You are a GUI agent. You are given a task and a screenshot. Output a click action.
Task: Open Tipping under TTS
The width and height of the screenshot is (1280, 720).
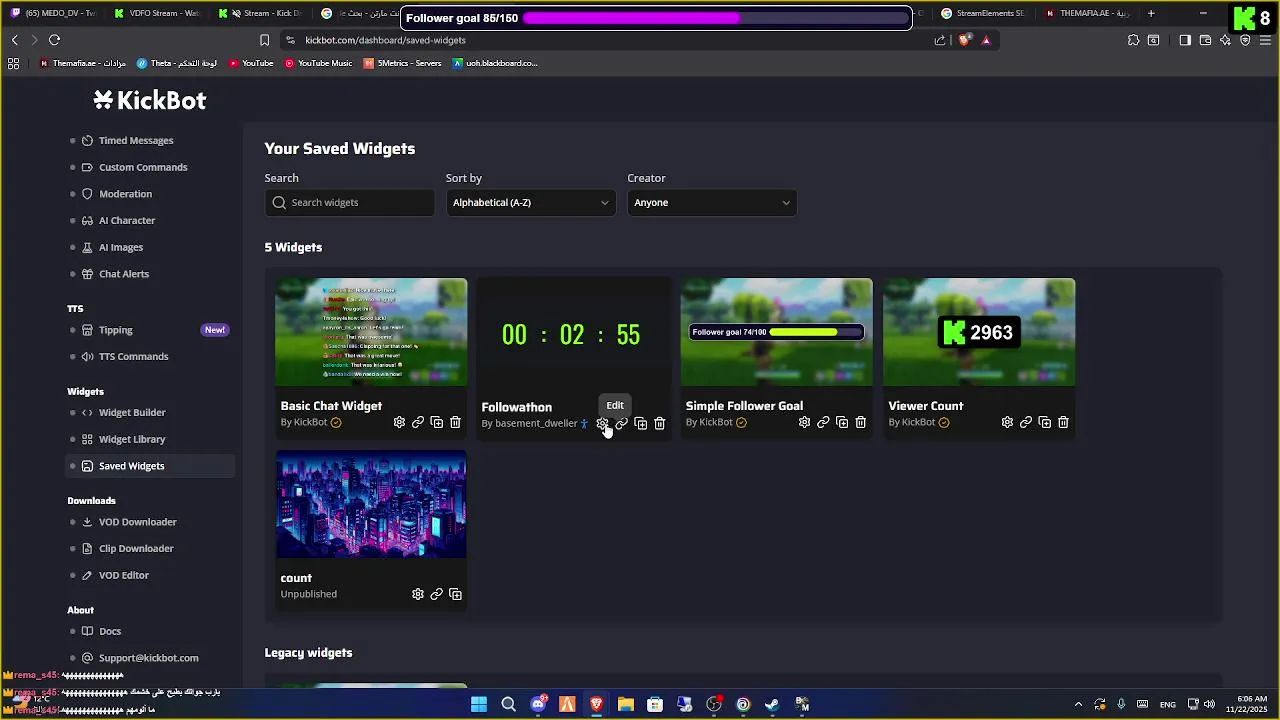pyautogui.click(x=115, y=330)
